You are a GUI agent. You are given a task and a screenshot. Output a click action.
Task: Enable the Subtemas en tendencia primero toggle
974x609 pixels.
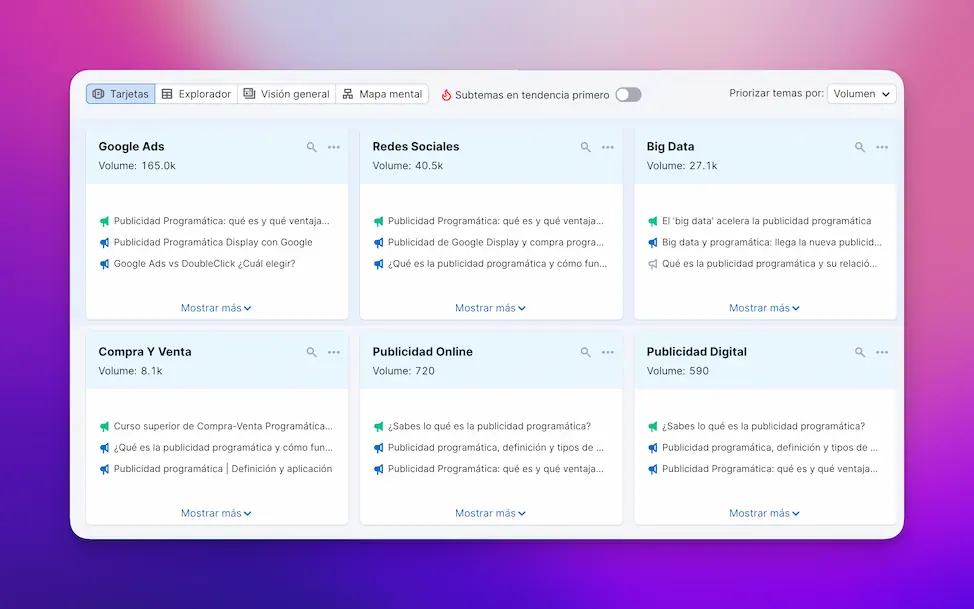(628, 94)
